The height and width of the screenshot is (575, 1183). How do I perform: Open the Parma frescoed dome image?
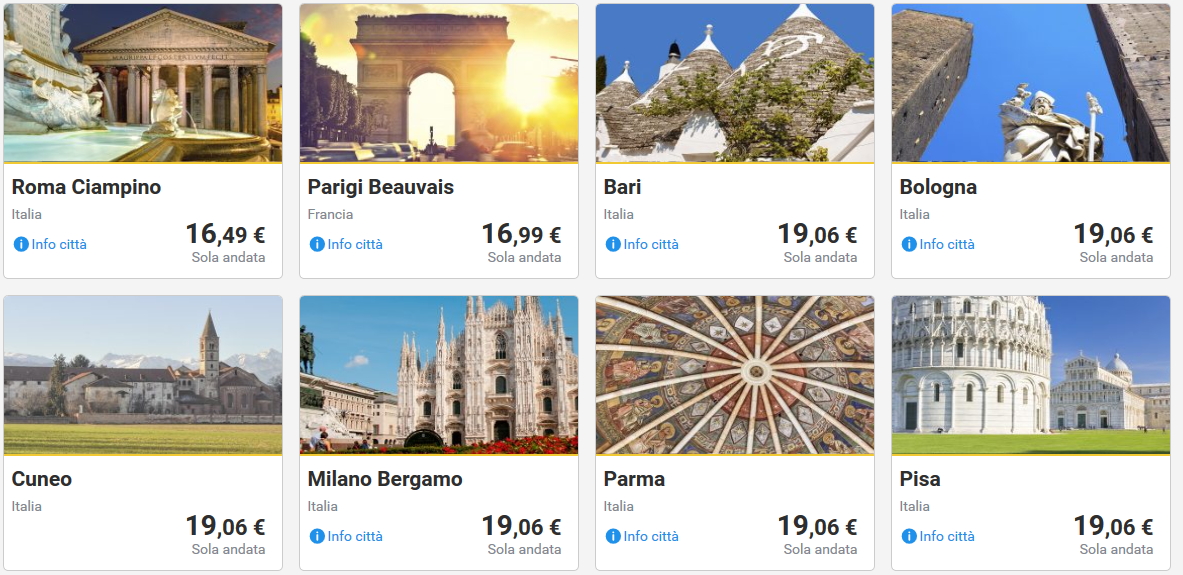pyautogui.click(x=735, y=375)
